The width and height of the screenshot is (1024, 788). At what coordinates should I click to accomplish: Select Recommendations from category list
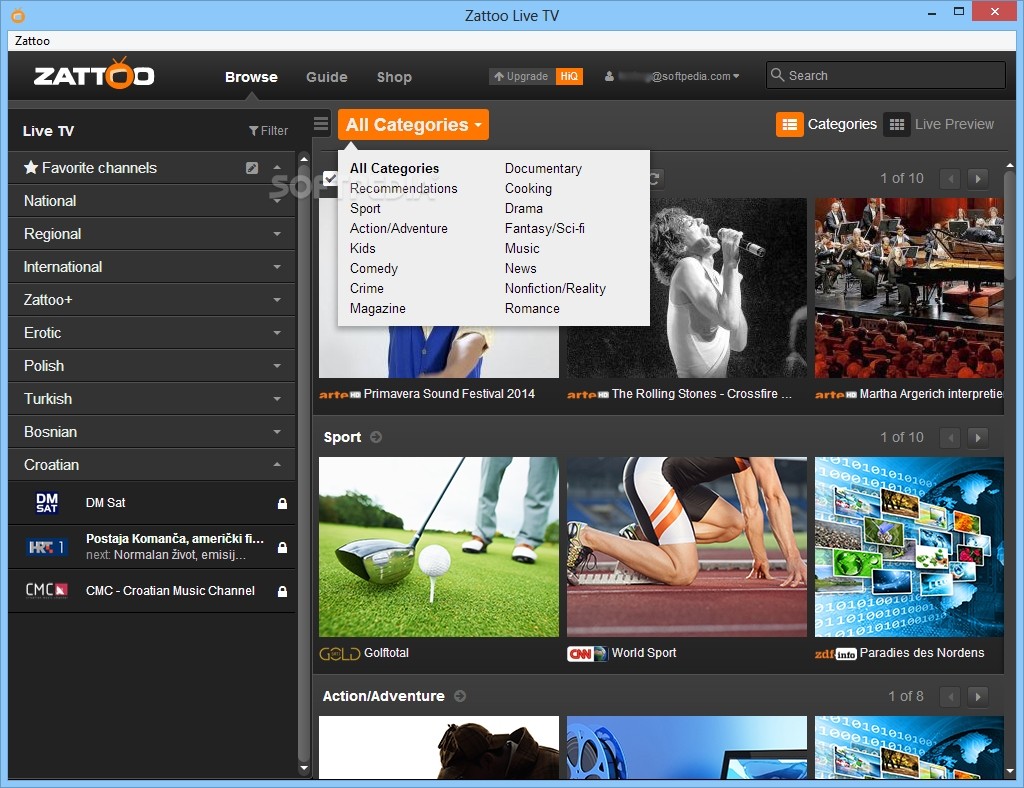404,188
